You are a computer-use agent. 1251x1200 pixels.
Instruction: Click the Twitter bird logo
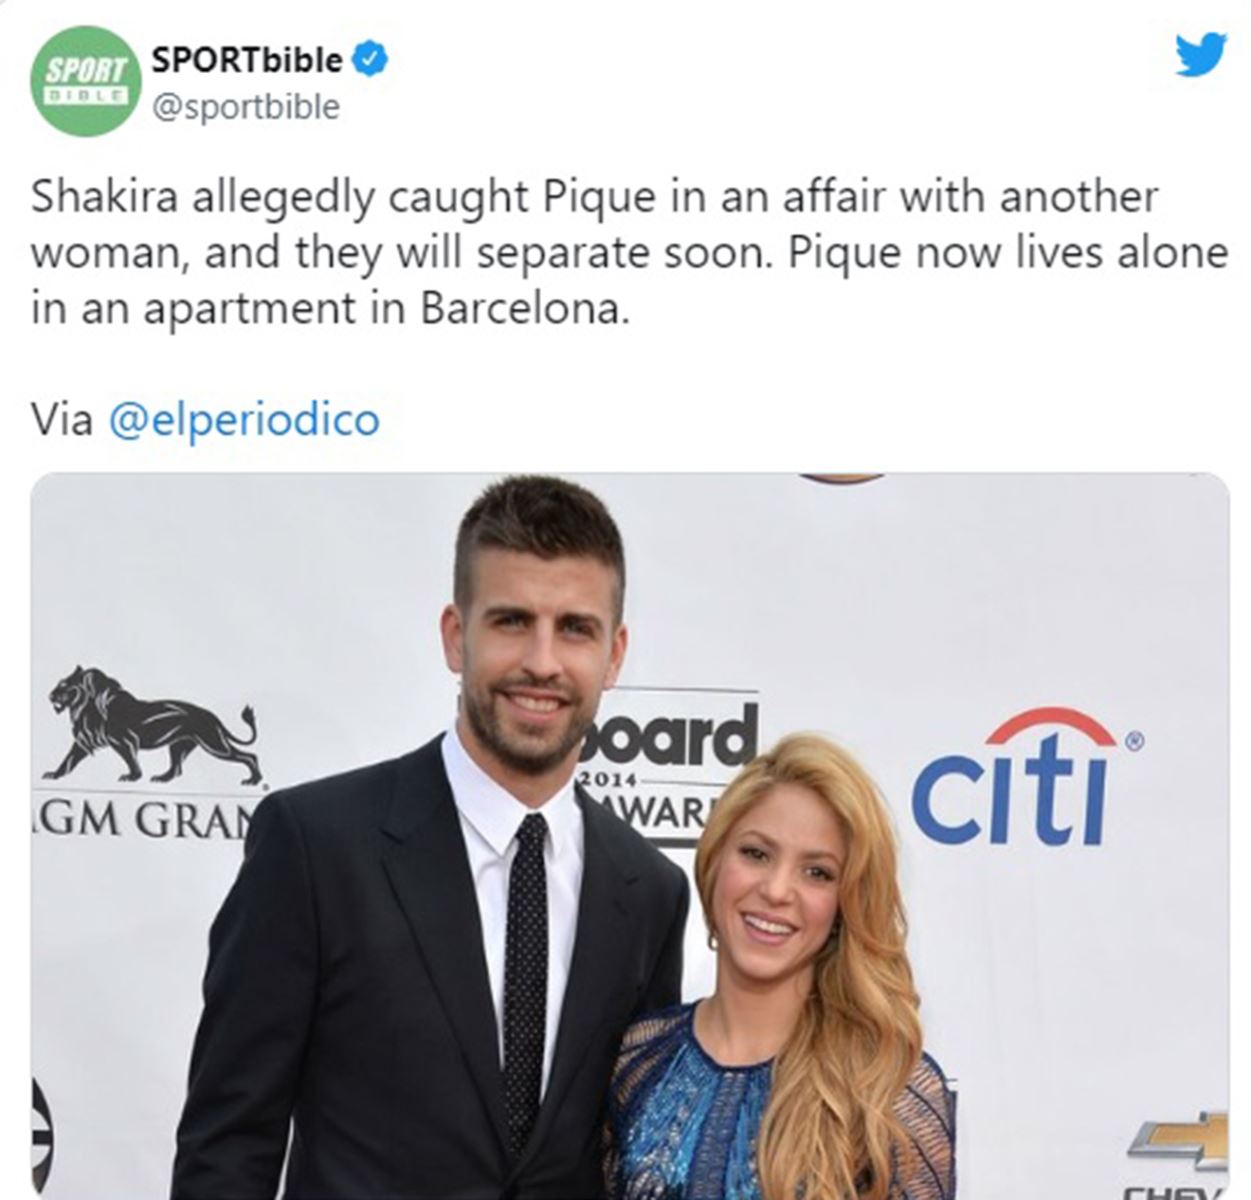click(x=1200, y=54)
